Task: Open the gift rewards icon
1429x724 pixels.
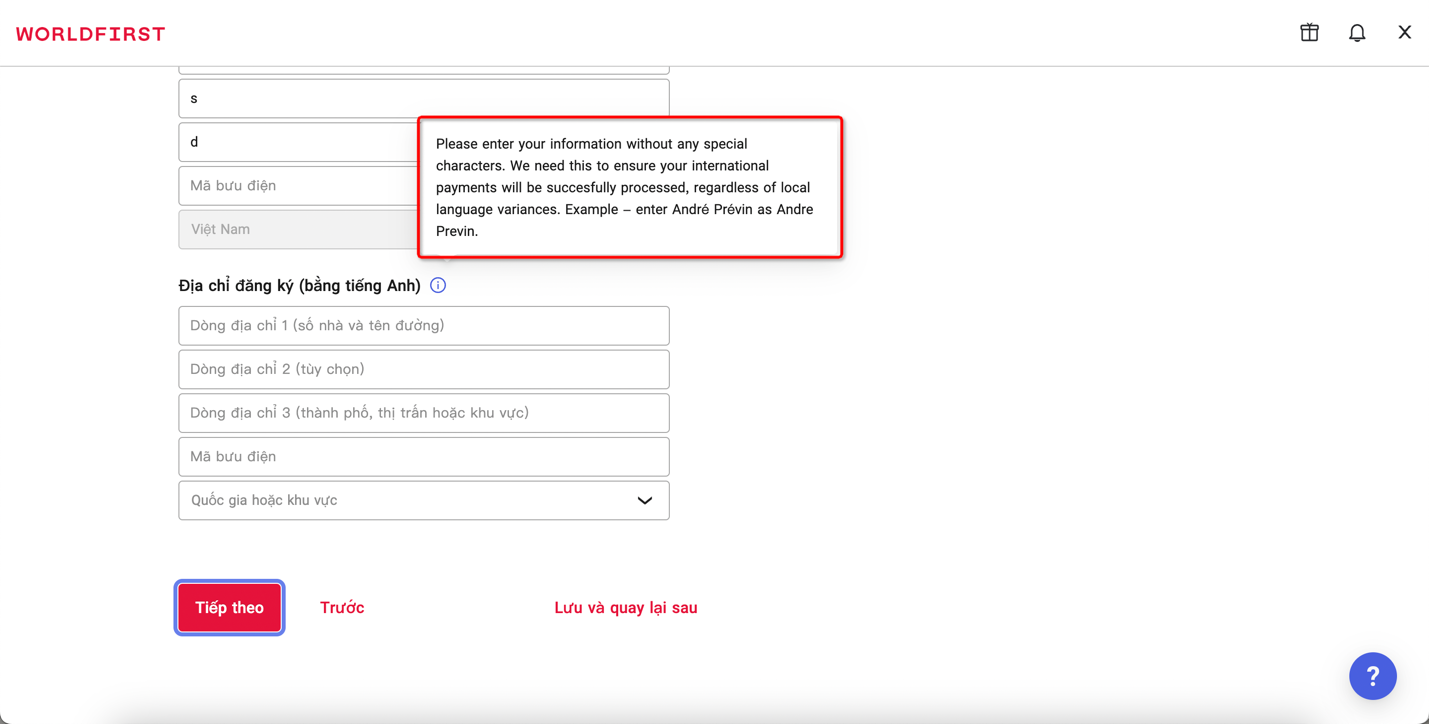Action: (1309, 33)
